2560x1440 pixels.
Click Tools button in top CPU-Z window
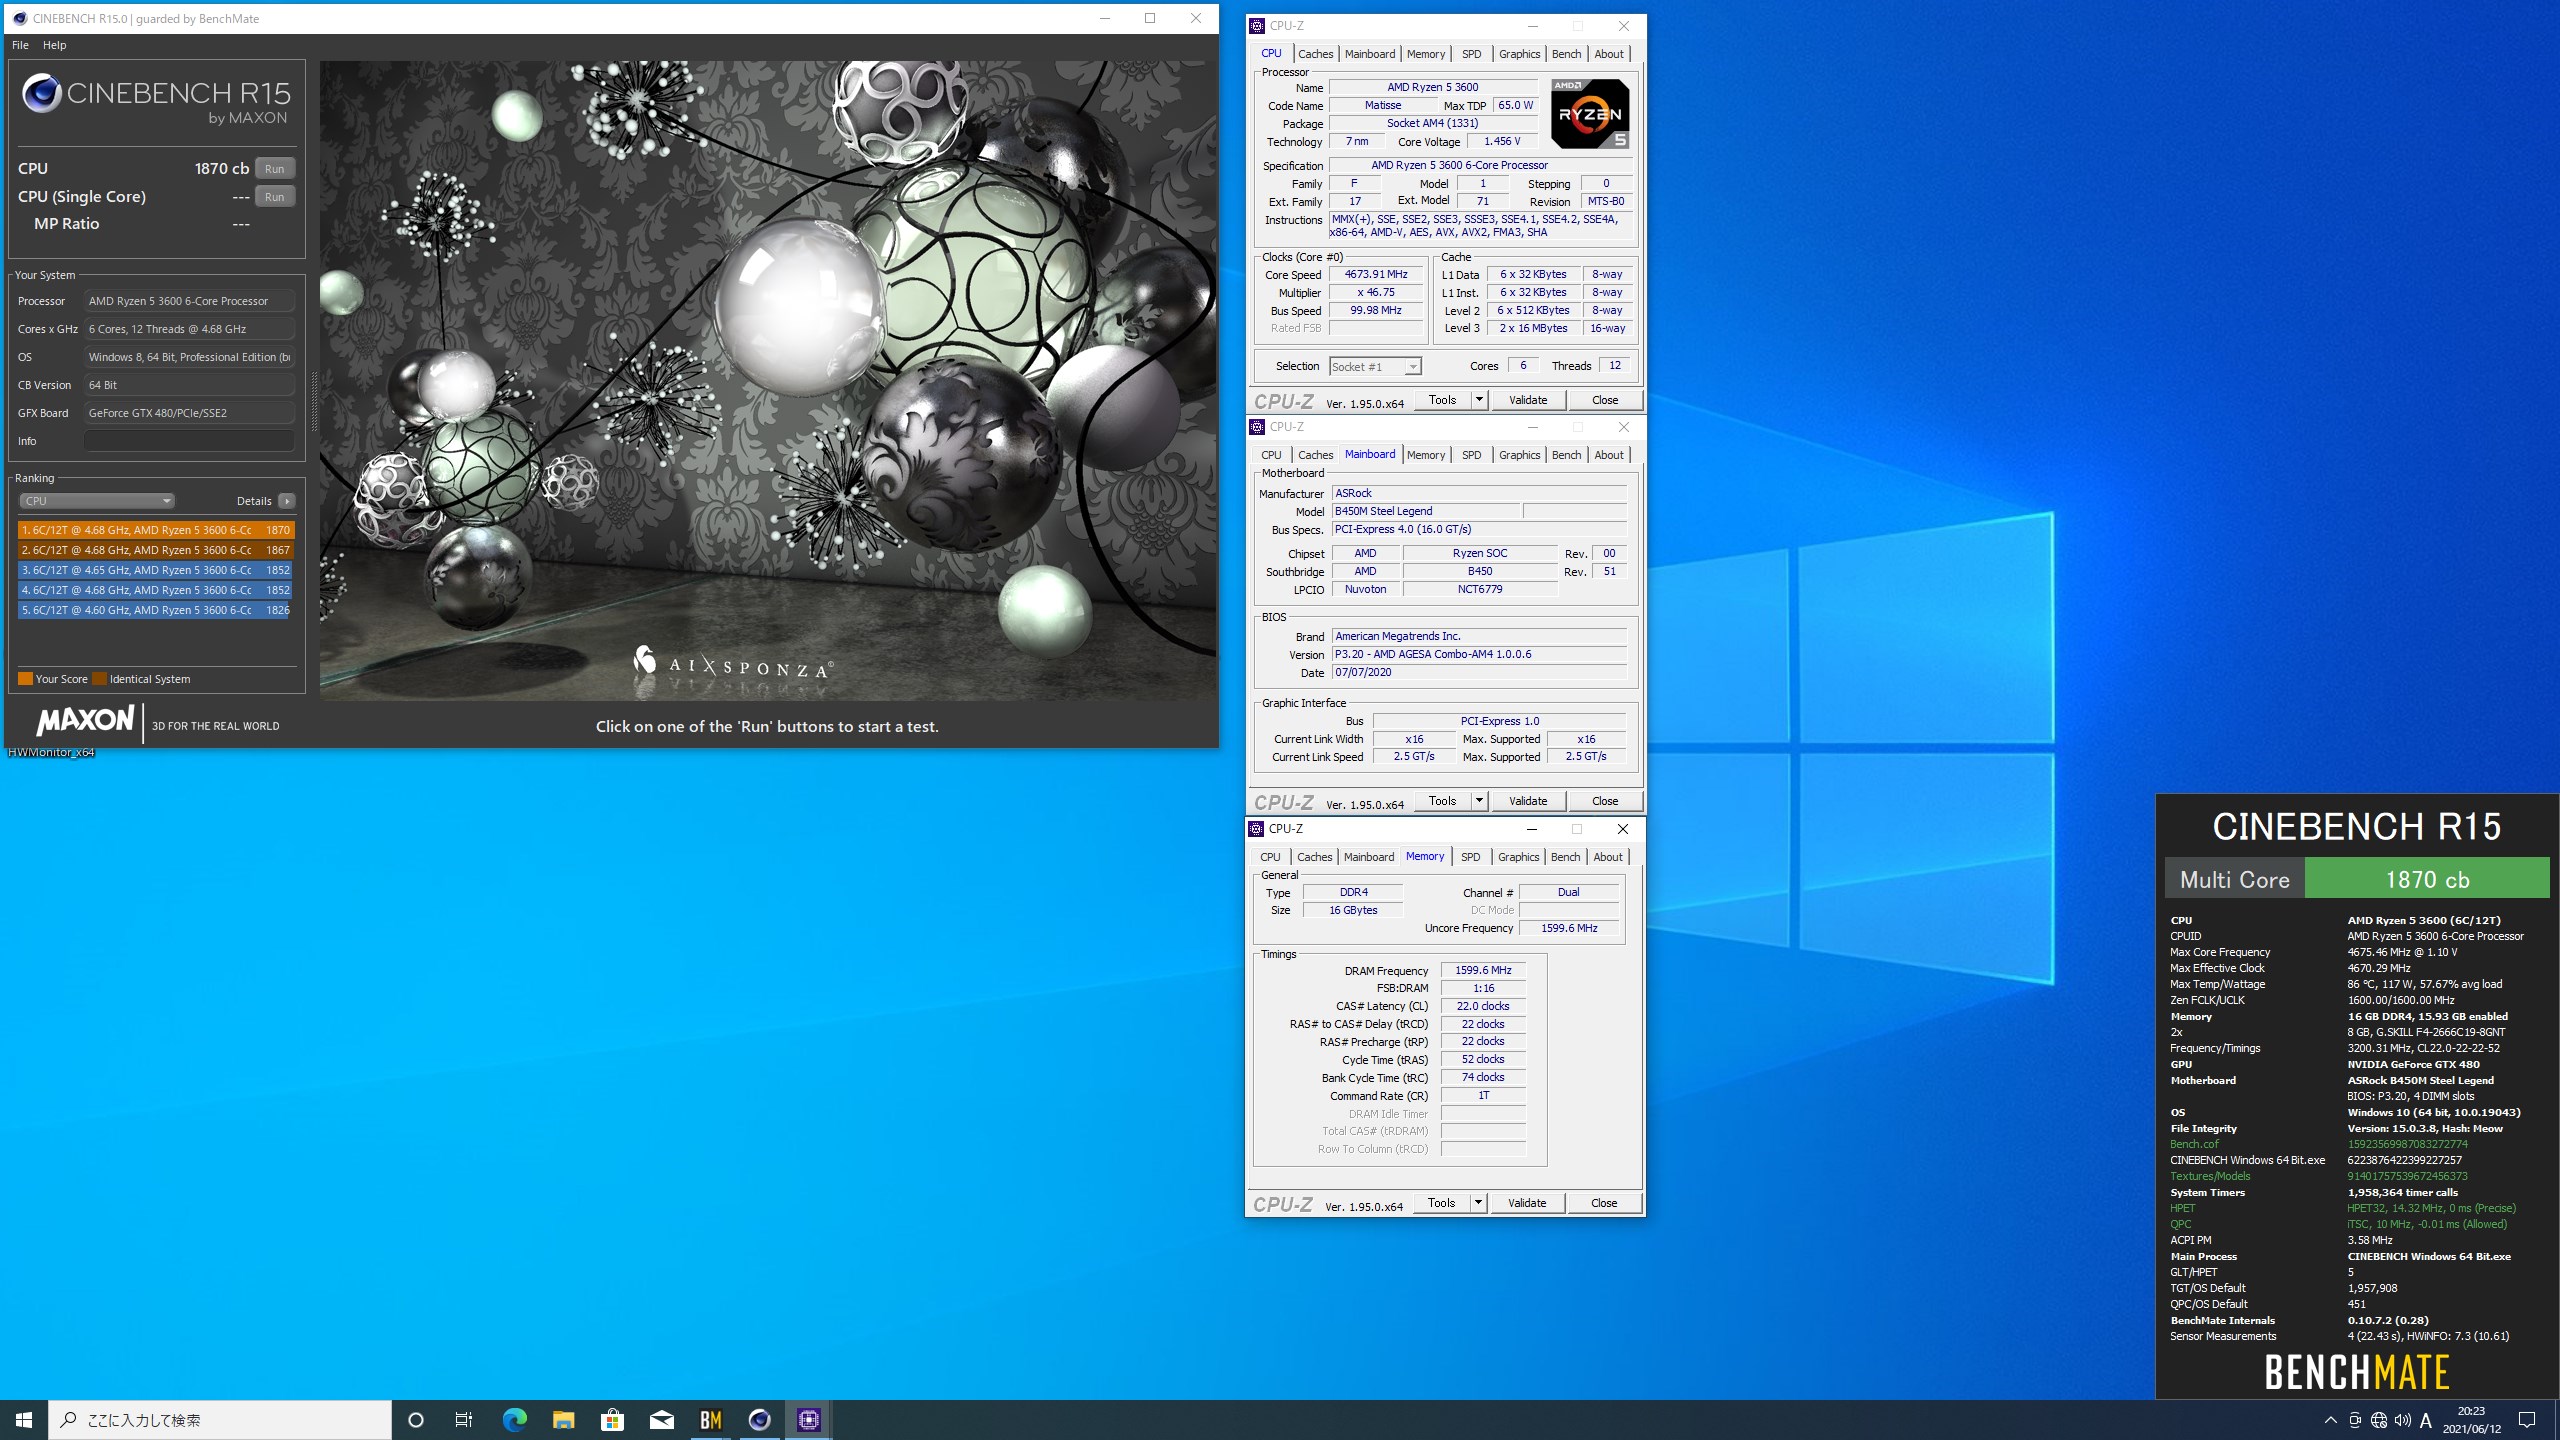1442,400
